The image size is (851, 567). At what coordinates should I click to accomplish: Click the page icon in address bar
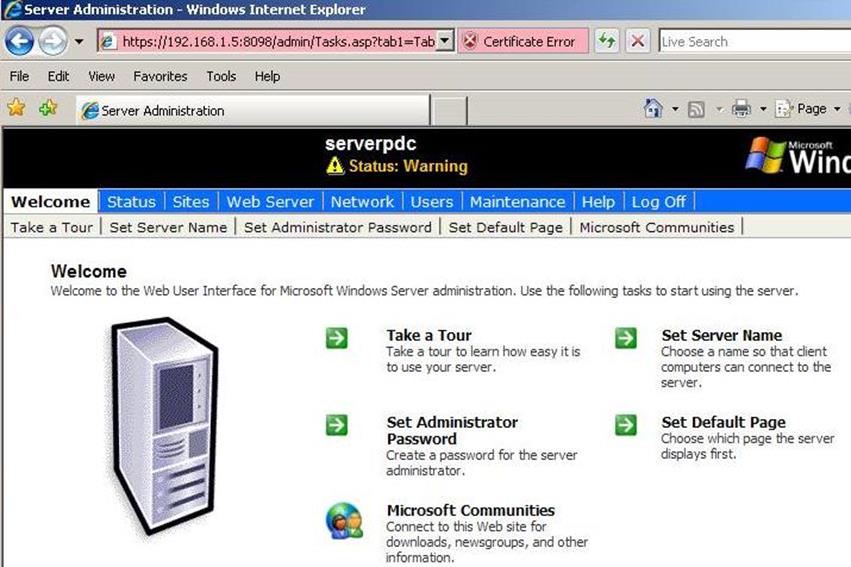point(109,41)
